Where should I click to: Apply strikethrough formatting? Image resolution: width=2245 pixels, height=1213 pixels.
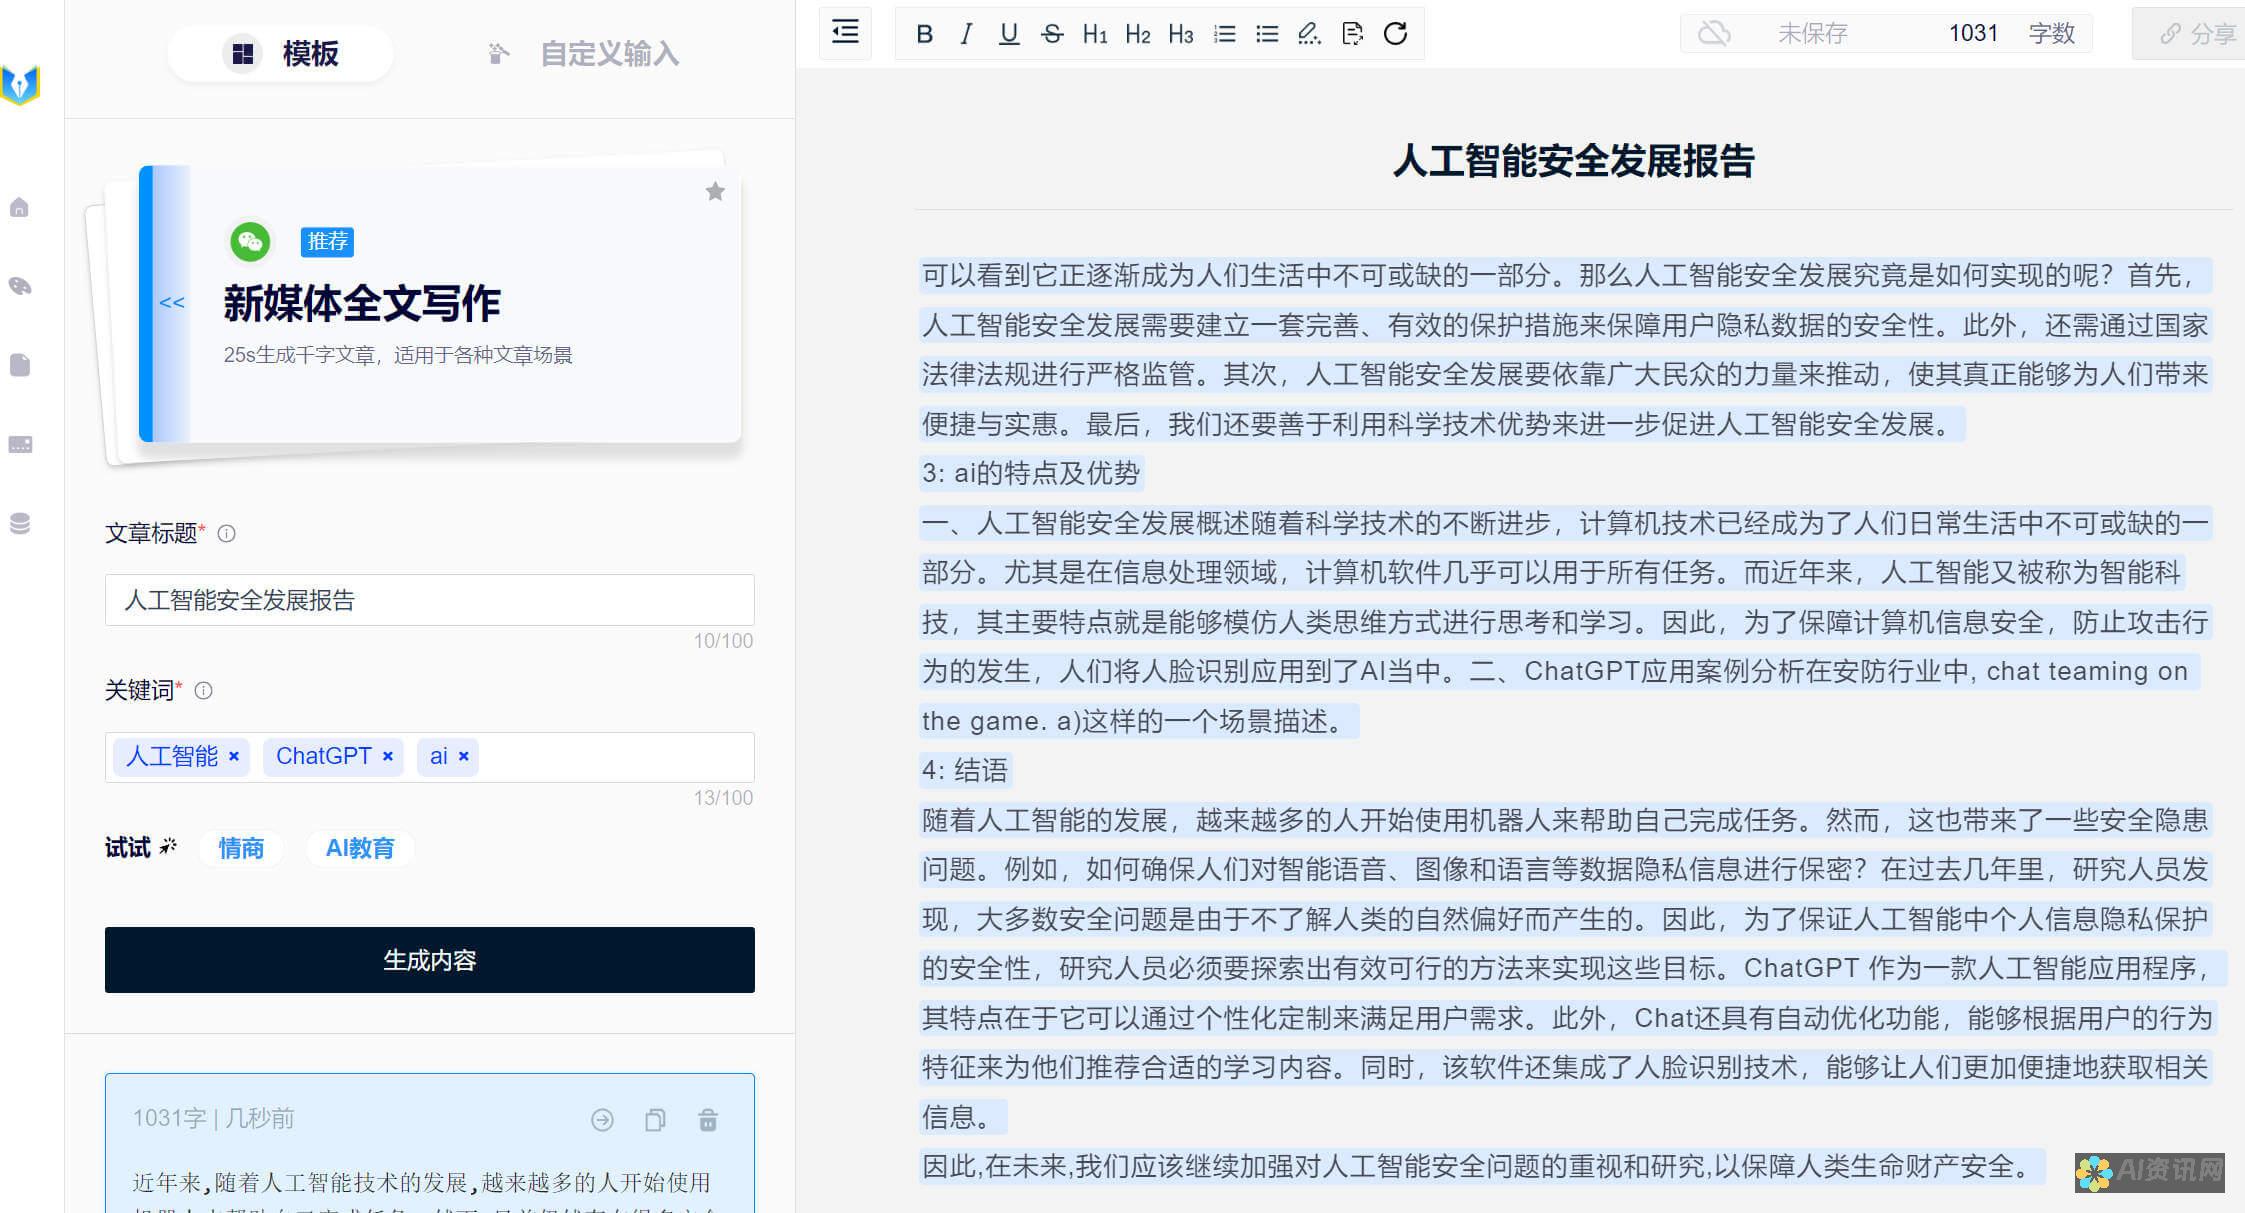click(x=1051, y=34)
